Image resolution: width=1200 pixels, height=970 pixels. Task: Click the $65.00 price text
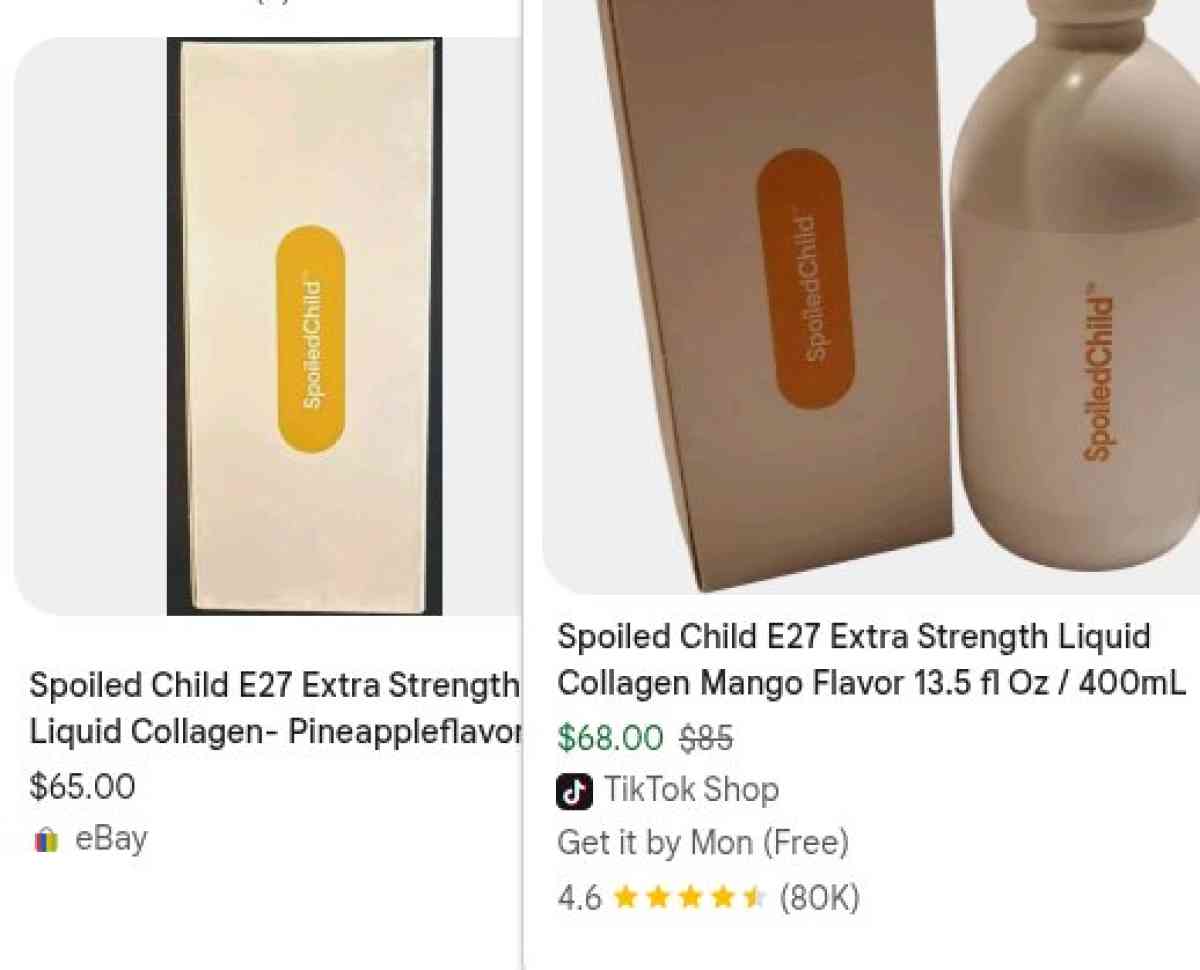[83, 787]
